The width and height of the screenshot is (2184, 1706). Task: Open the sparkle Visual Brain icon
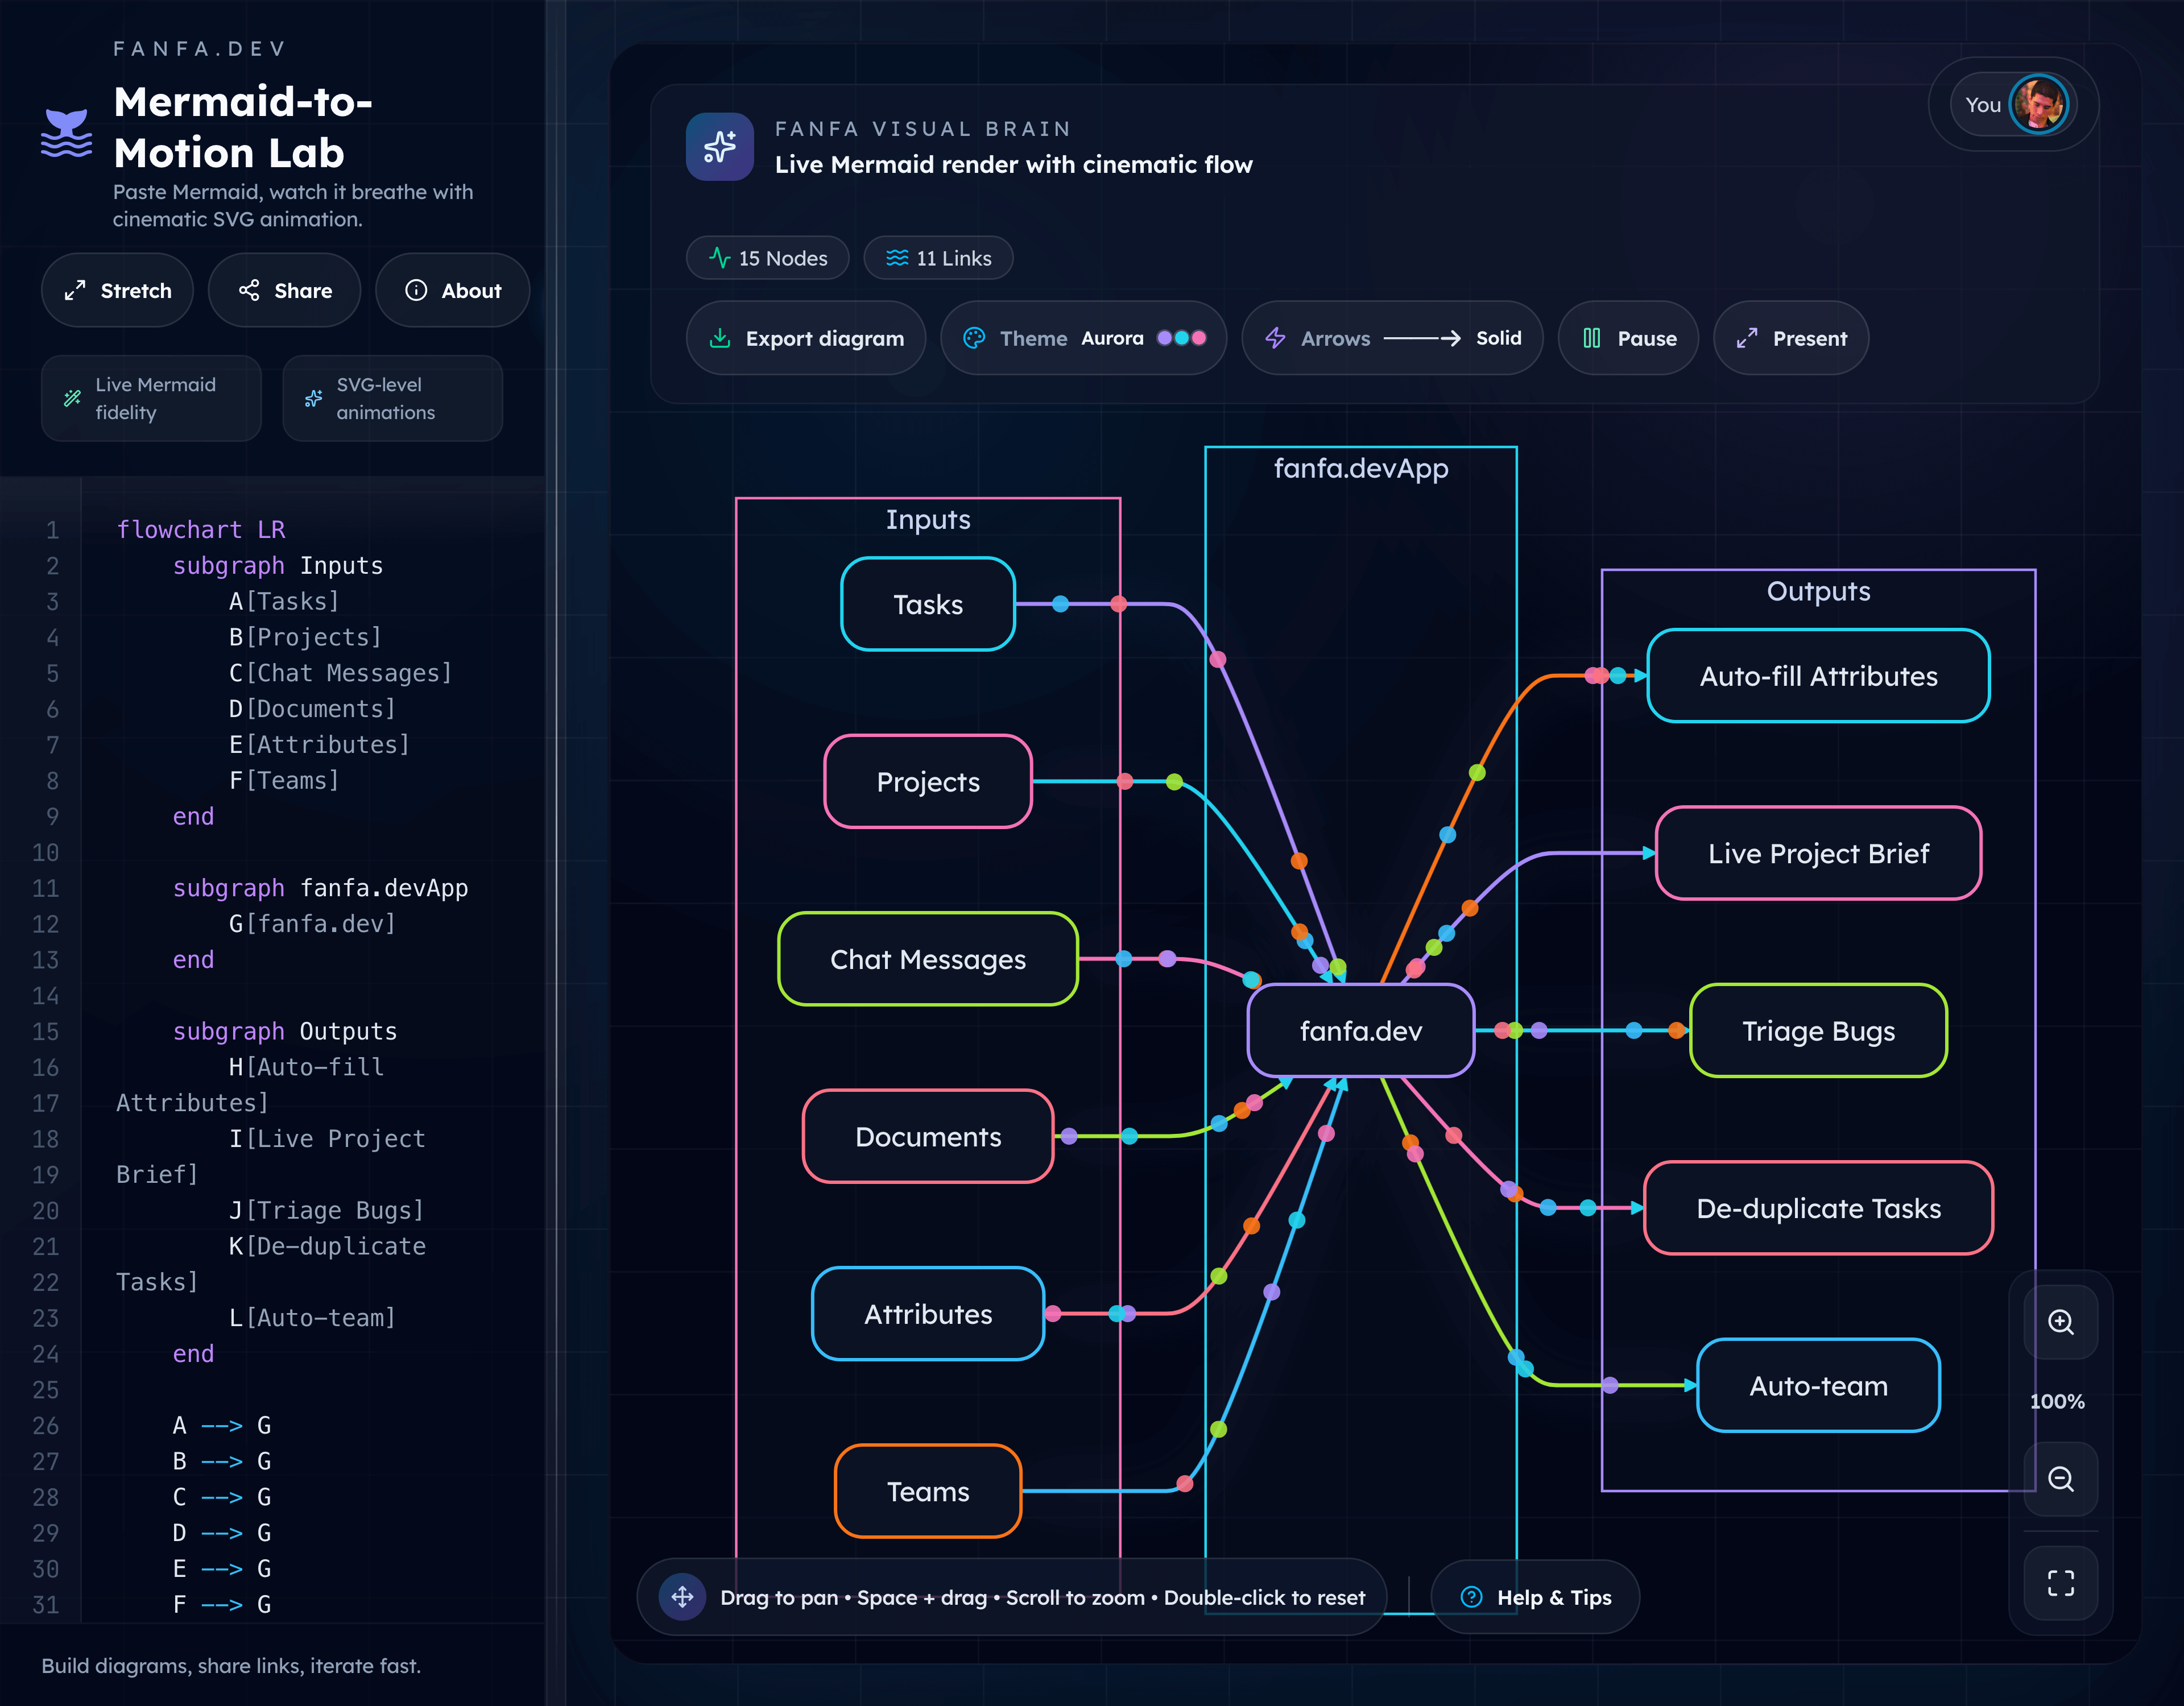(720, 147)
